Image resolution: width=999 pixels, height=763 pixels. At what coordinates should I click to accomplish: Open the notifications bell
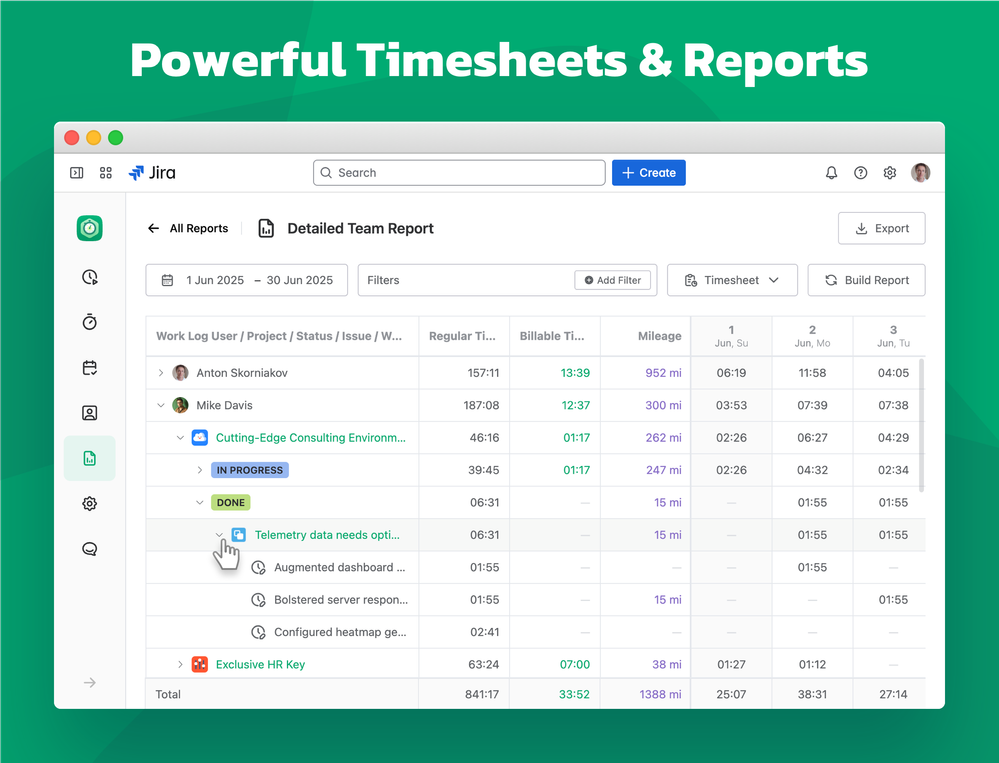point(831,173)
